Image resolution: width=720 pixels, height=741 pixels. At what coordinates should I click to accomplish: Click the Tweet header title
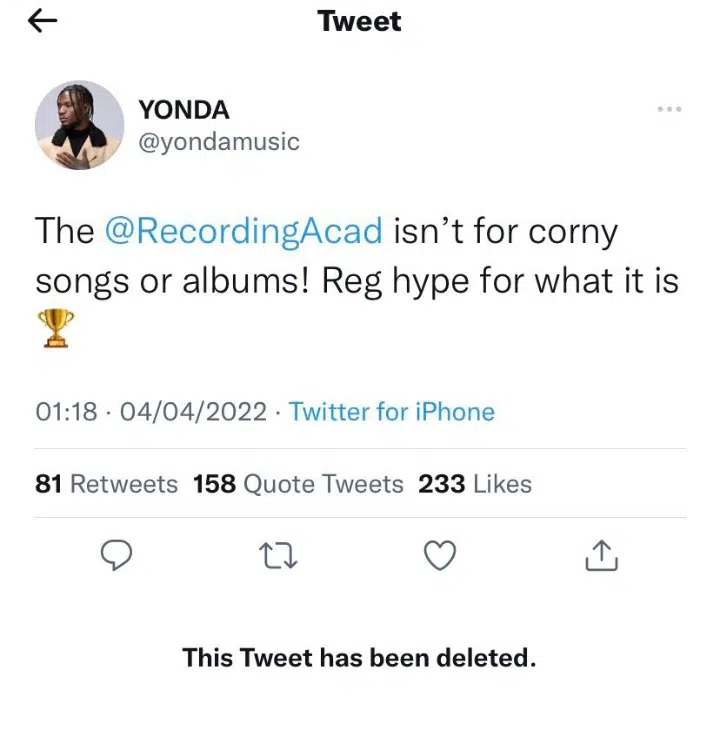click(x=360, y=21)
